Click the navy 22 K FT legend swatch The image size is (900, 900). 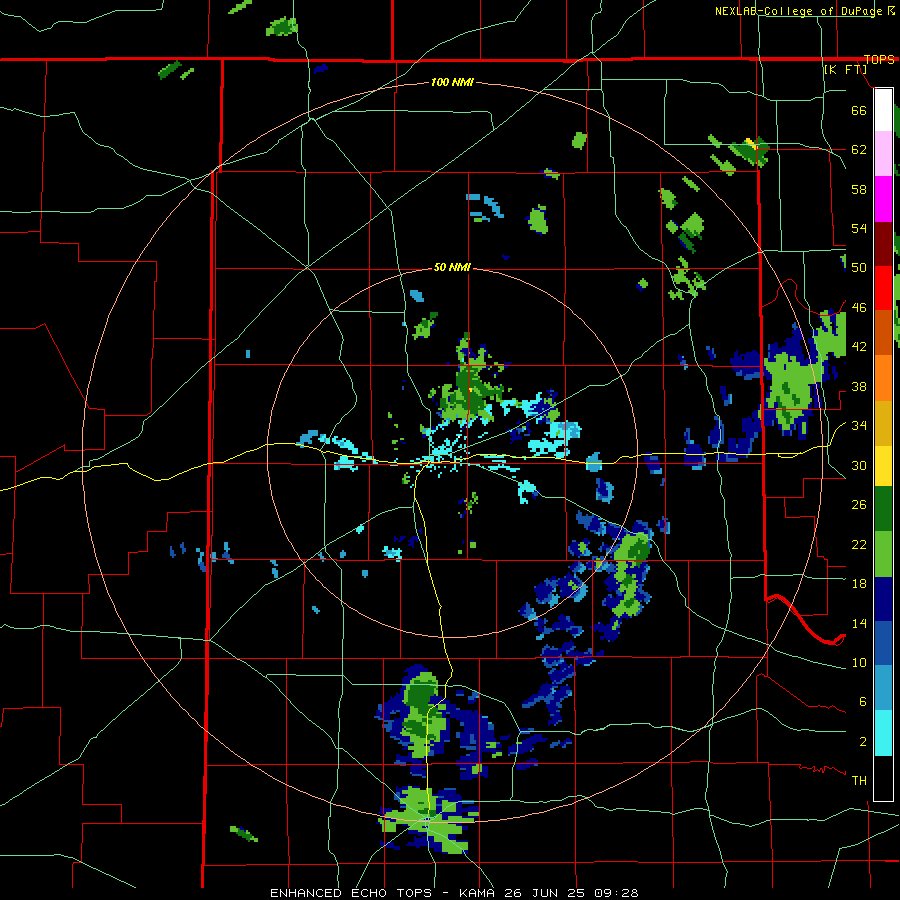click(x=883, y=599)
